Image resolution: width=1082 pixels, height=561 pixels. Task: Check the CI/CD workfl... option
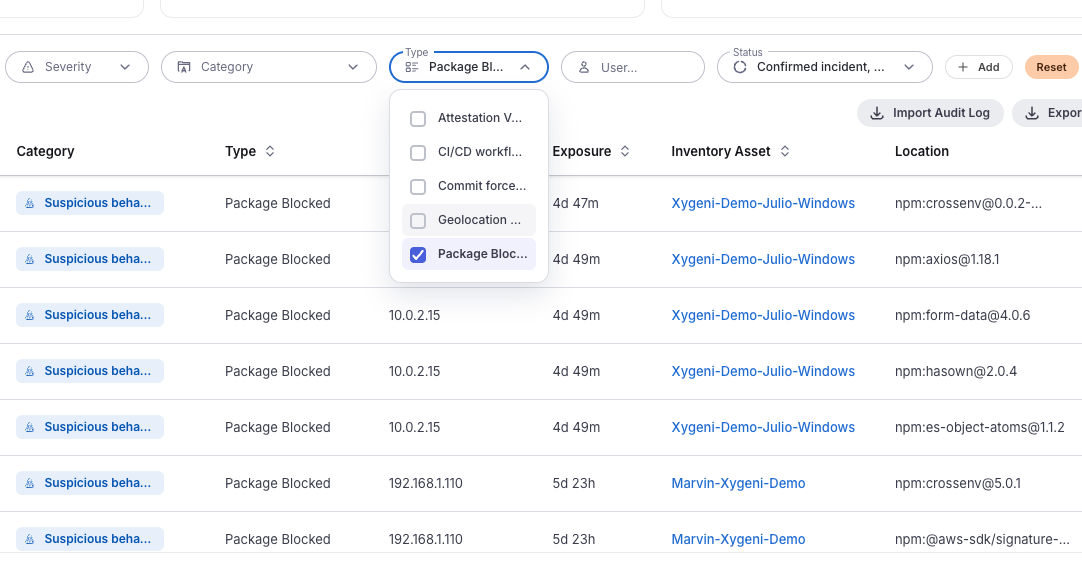pyautogui.click(x=418, y=152)
